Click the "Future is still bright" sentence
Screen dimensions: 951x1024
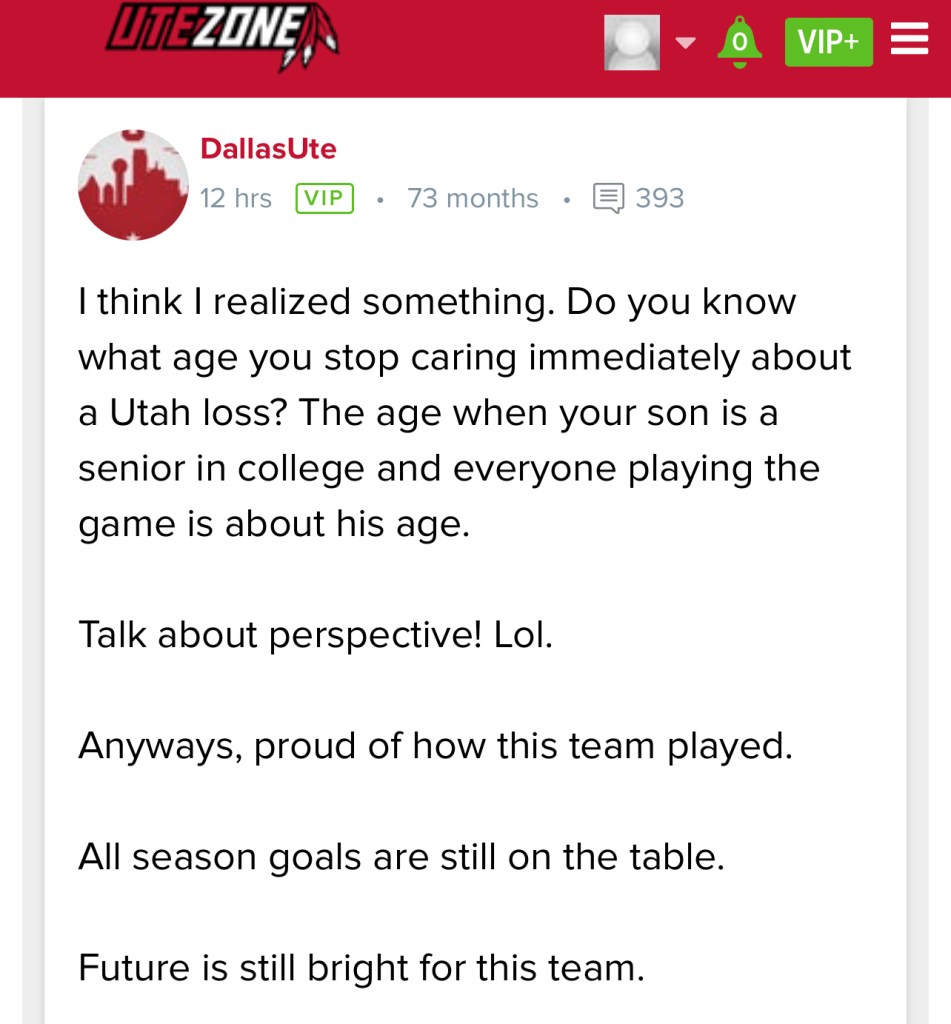tap(361, 968)
